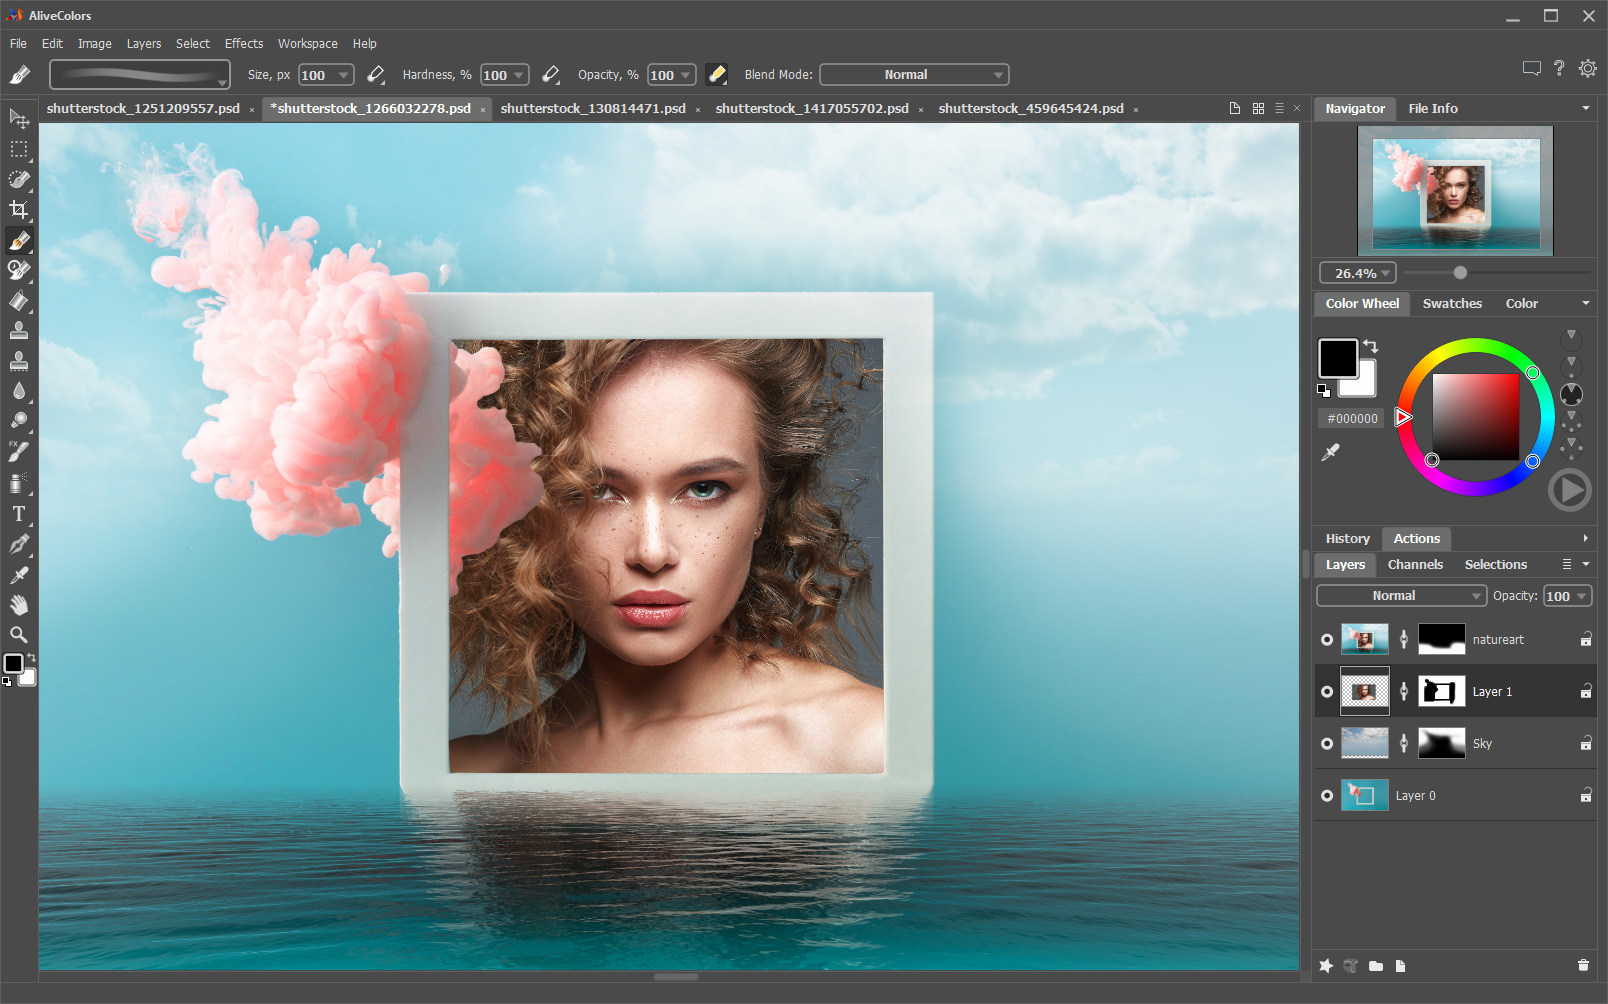The width and height of the screenshot is (1608, 1004).
Task: Select the Text tool
Action: [x=19, y=514]
